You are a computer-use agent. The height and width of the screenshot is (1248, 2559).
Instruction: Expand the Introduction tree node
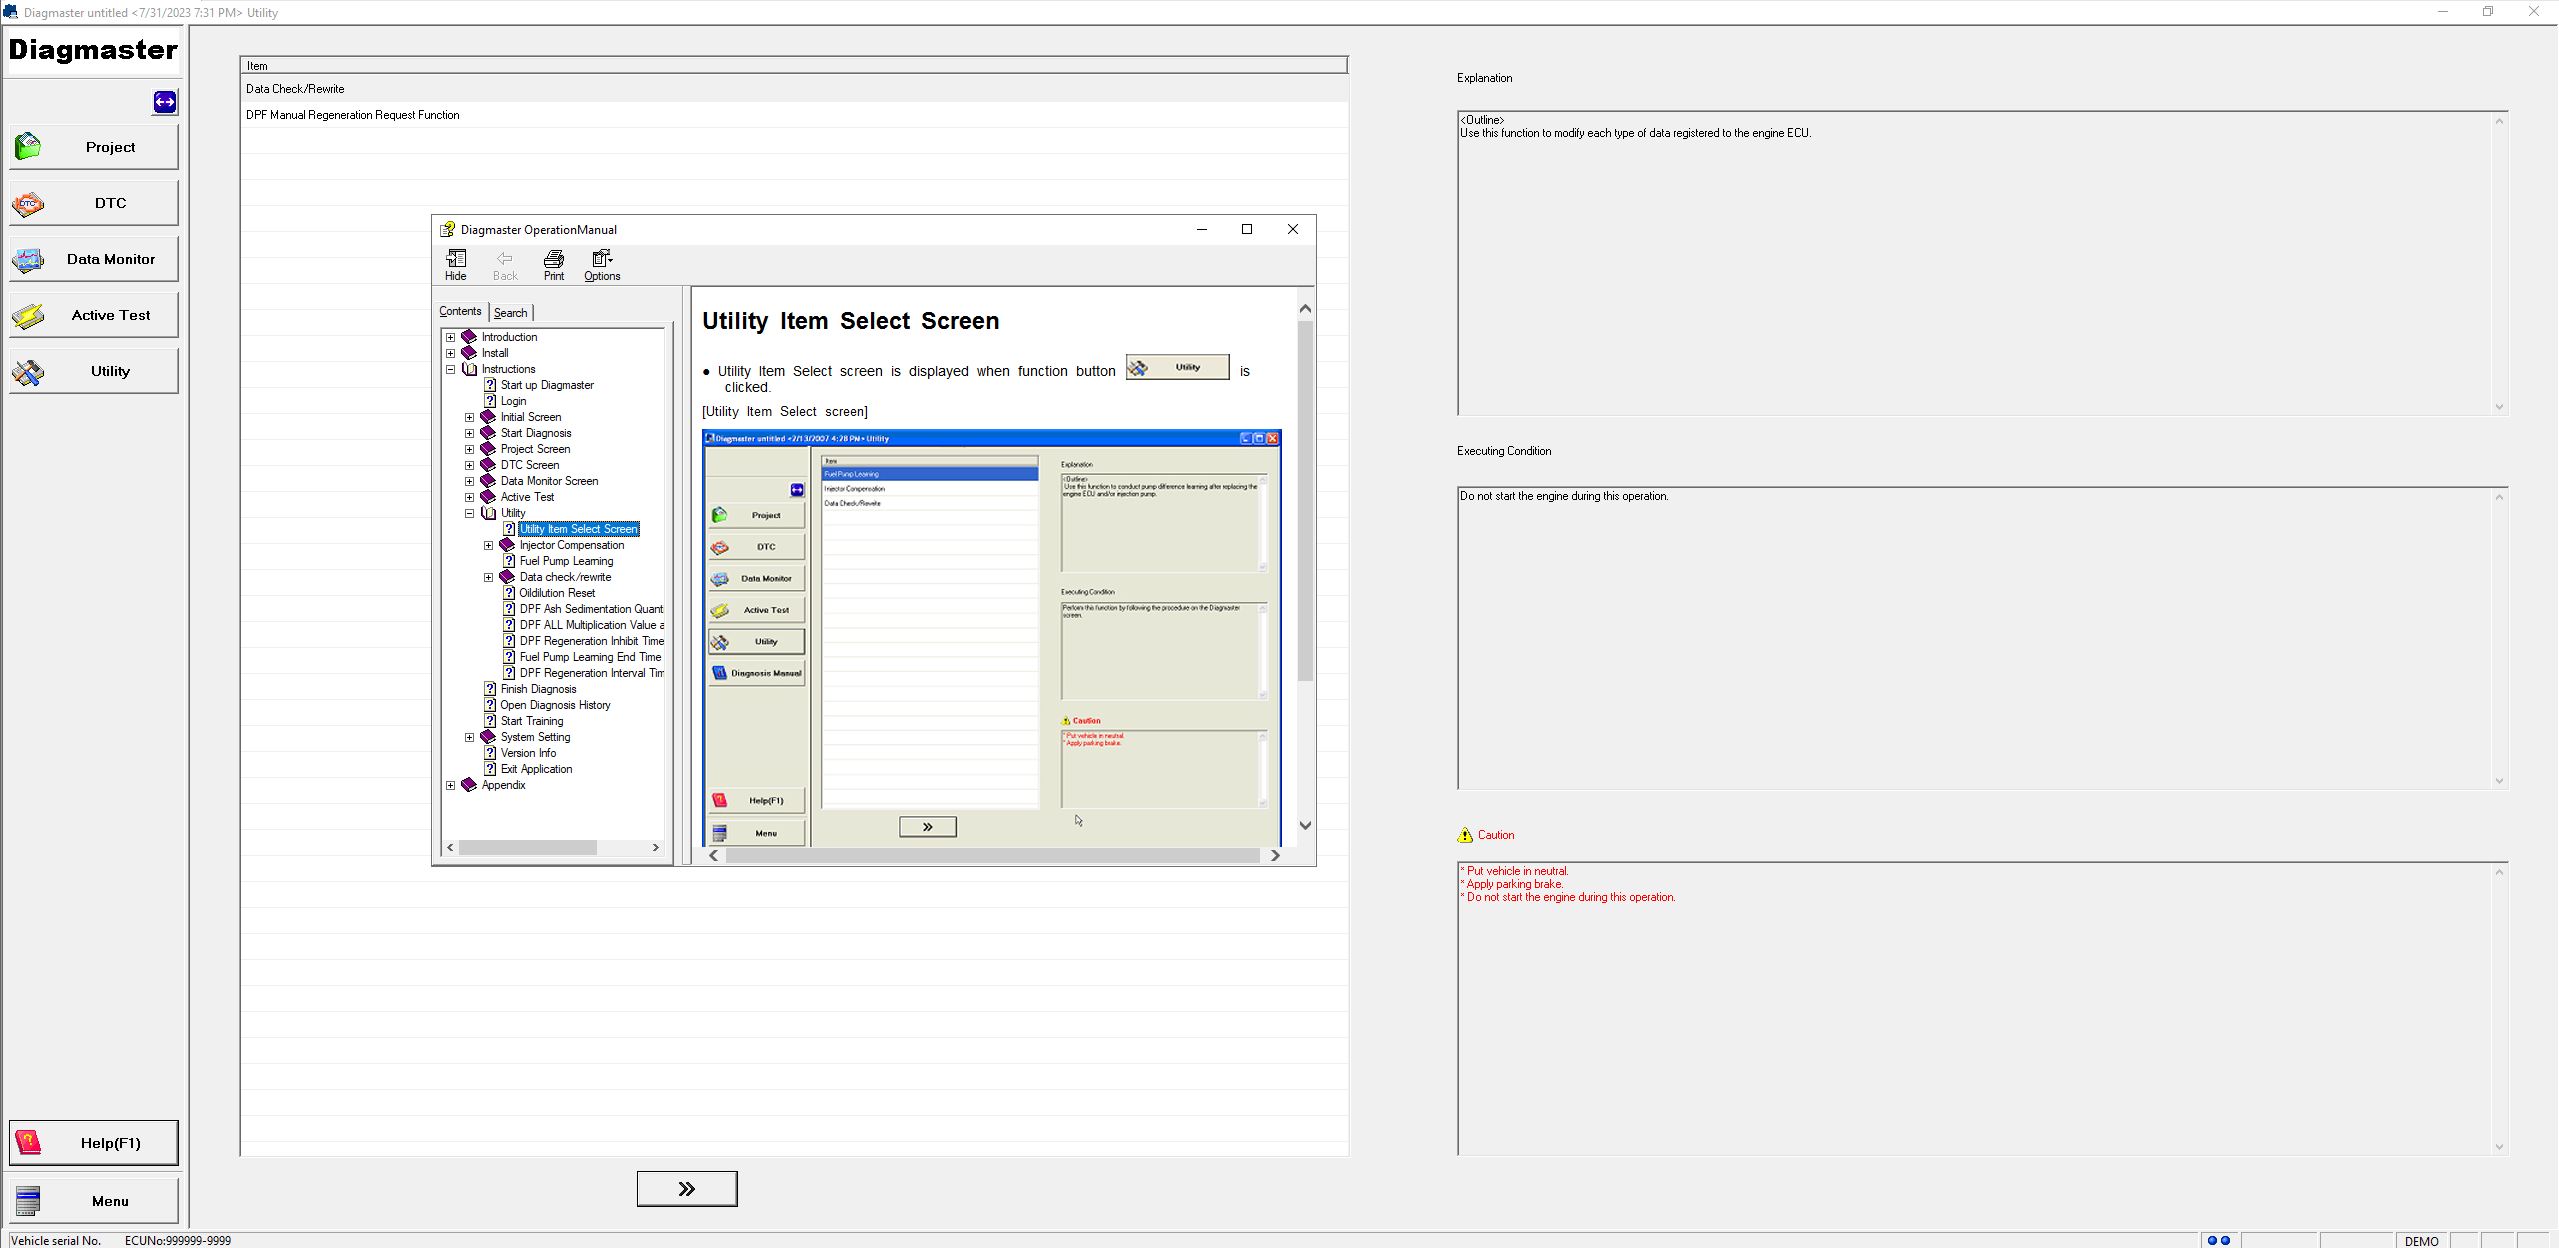click(451, 337)
